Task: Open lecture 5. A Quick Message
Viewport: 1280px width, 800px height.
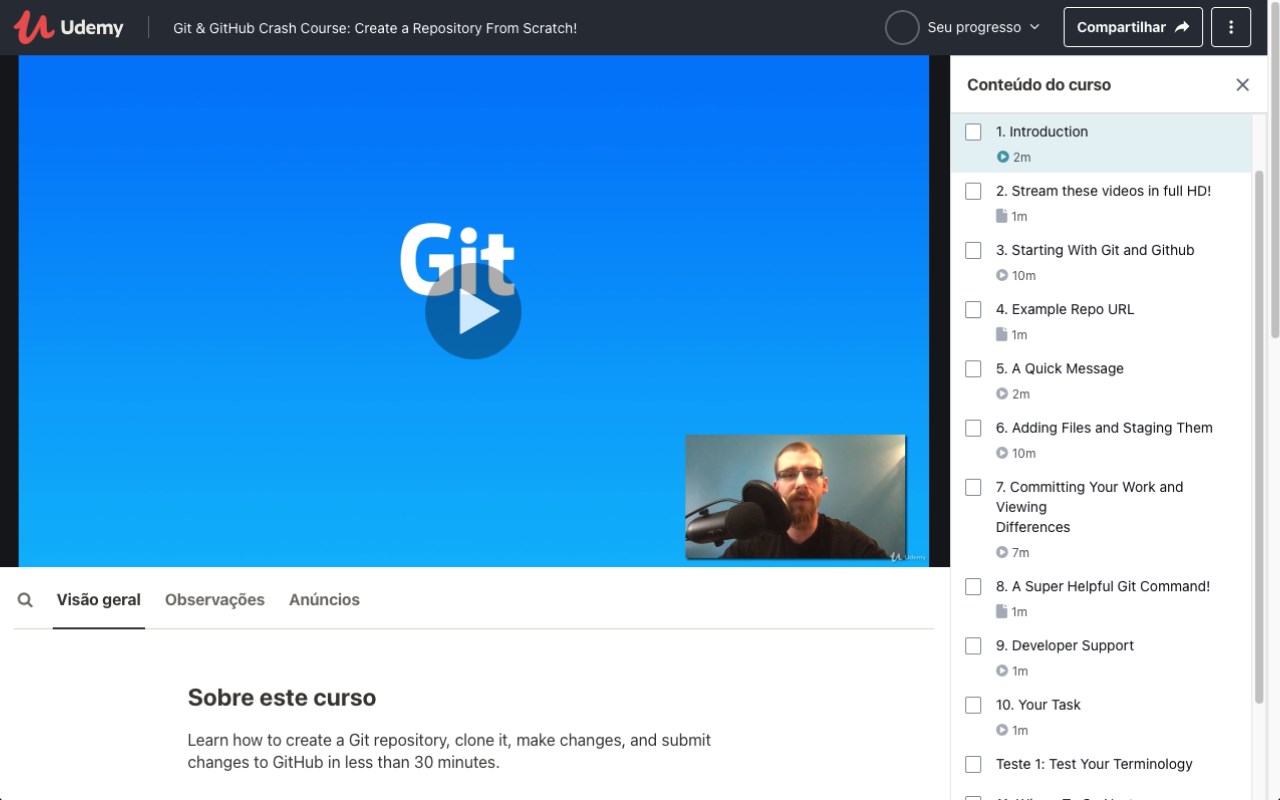Action: coord(1101,380)
